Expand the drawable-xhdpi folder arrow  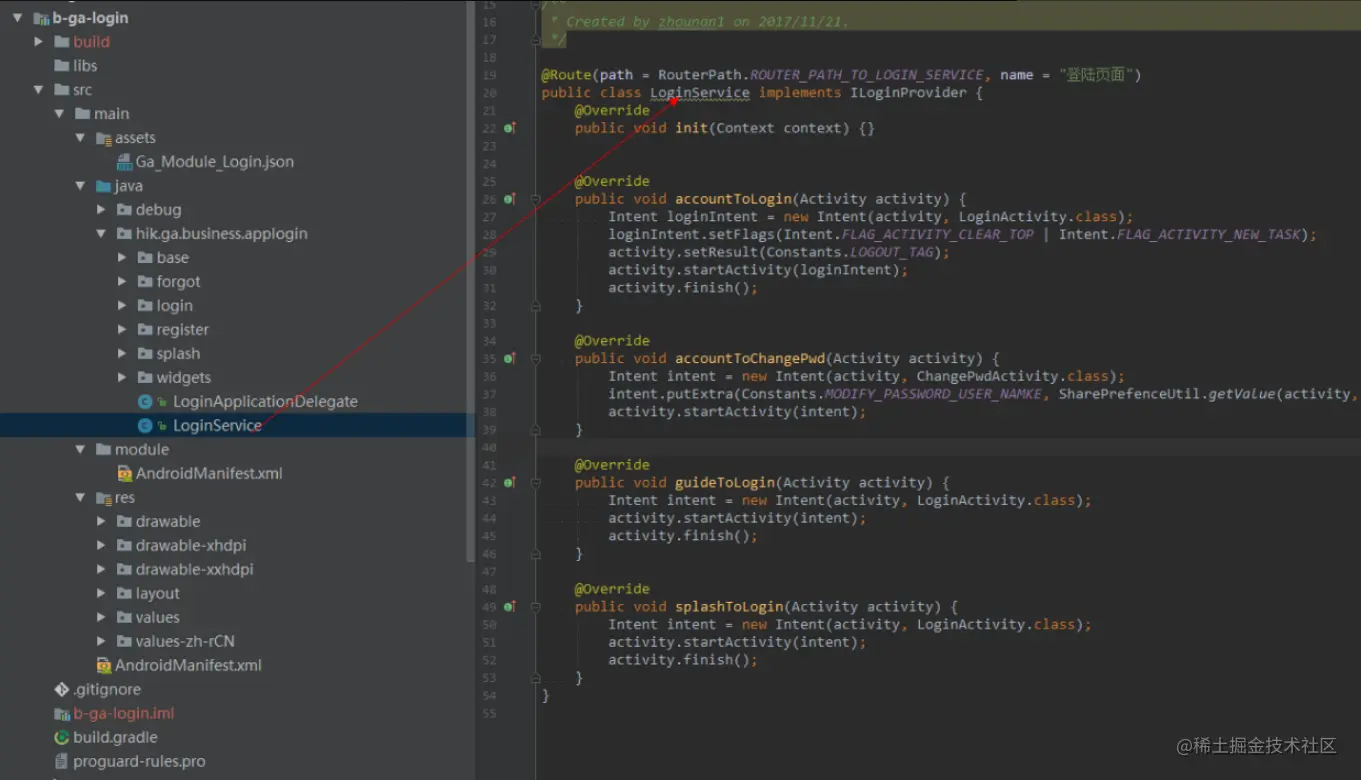pyautogui.click(x=101, y=546)
